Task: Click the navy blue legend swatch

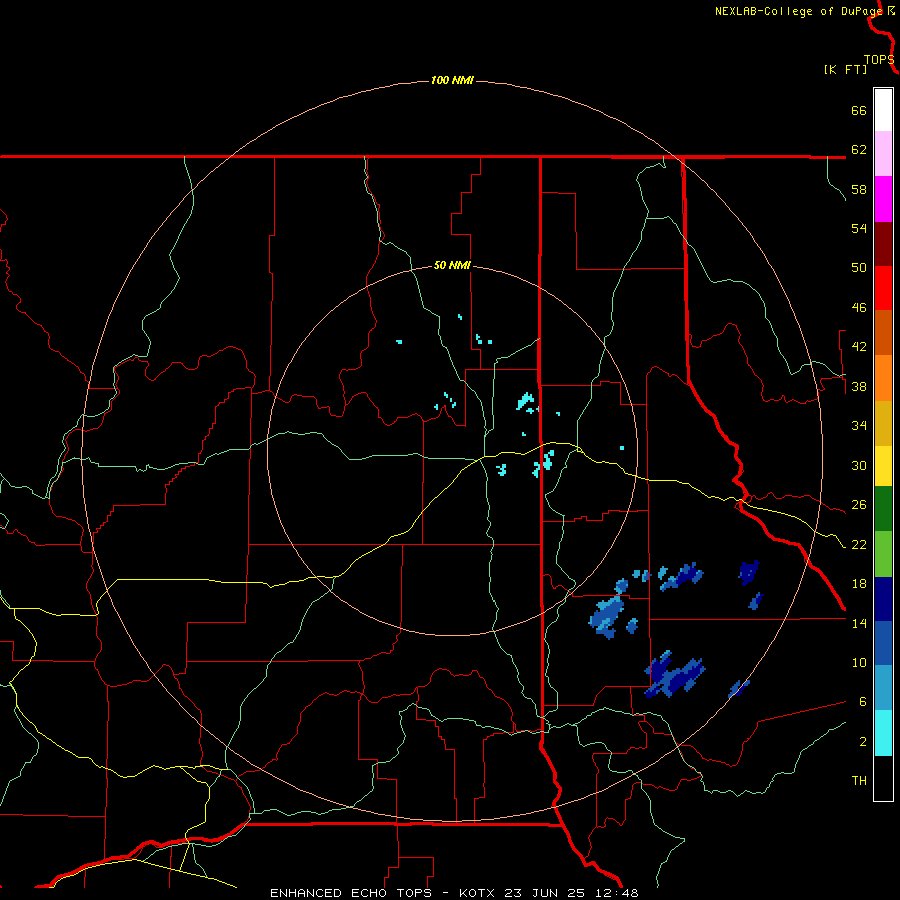Action: 883,599
